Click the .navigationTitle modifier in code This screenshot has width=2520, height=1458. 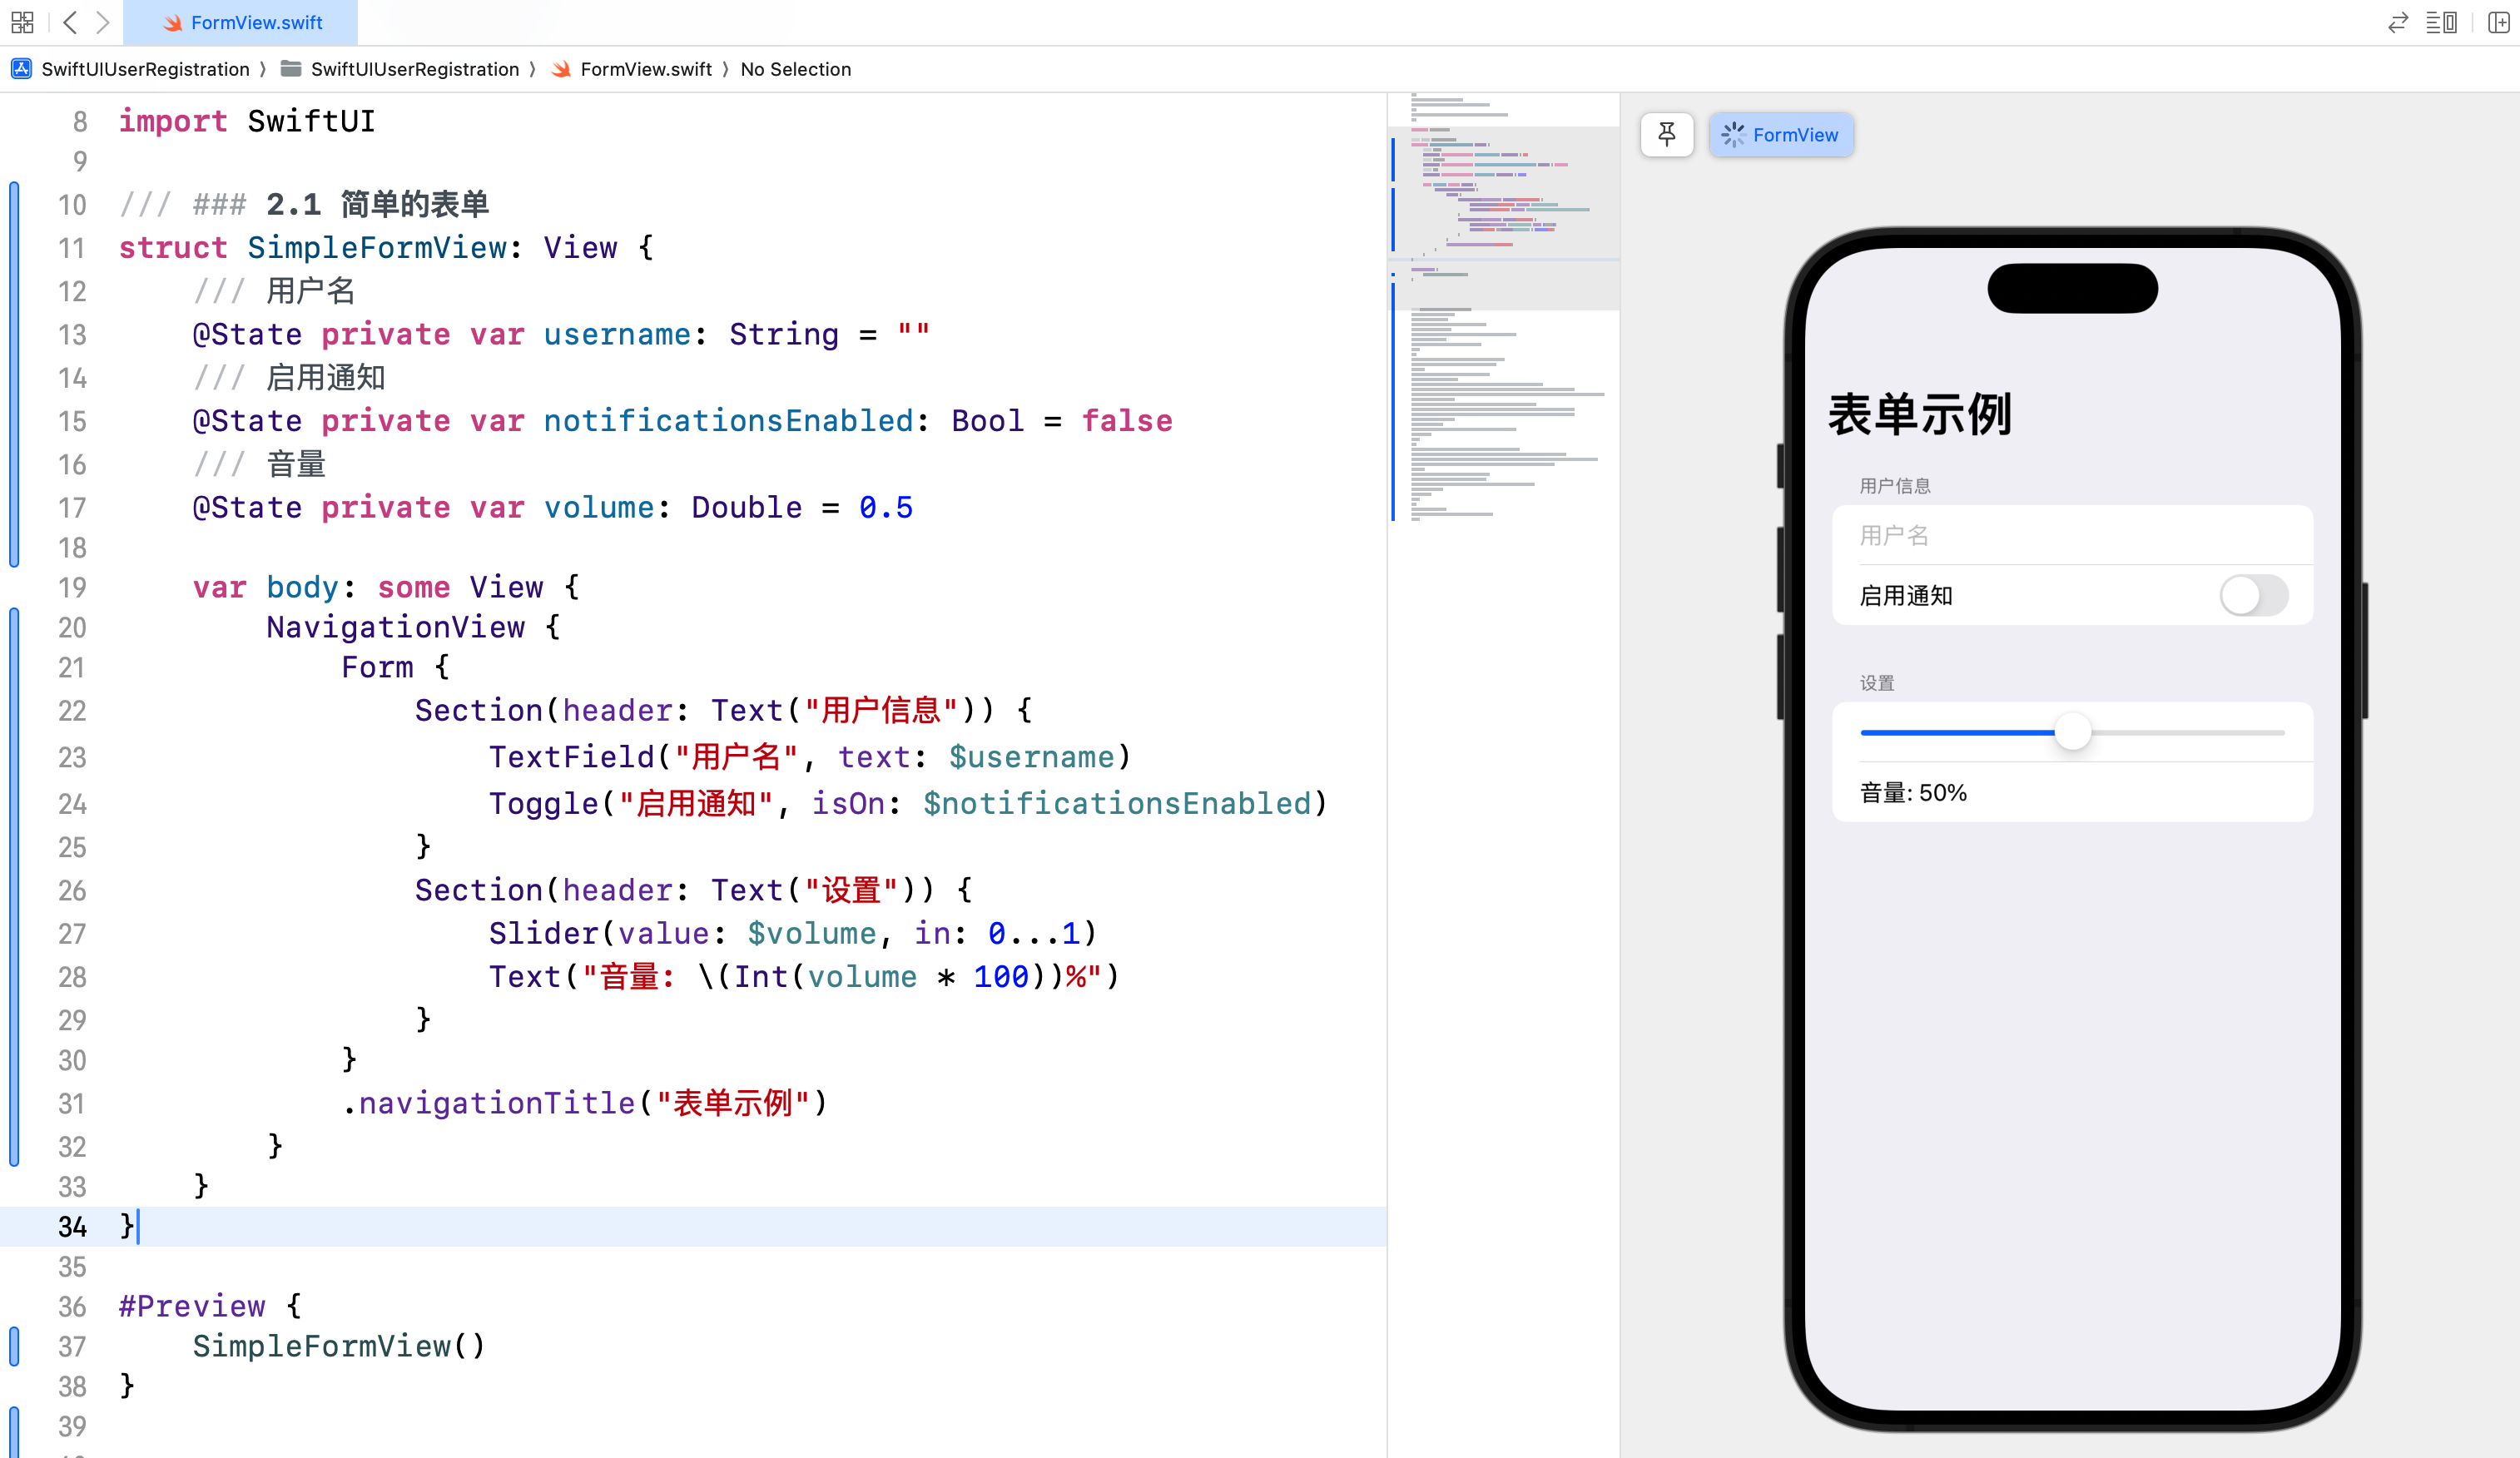(489, 1103)
